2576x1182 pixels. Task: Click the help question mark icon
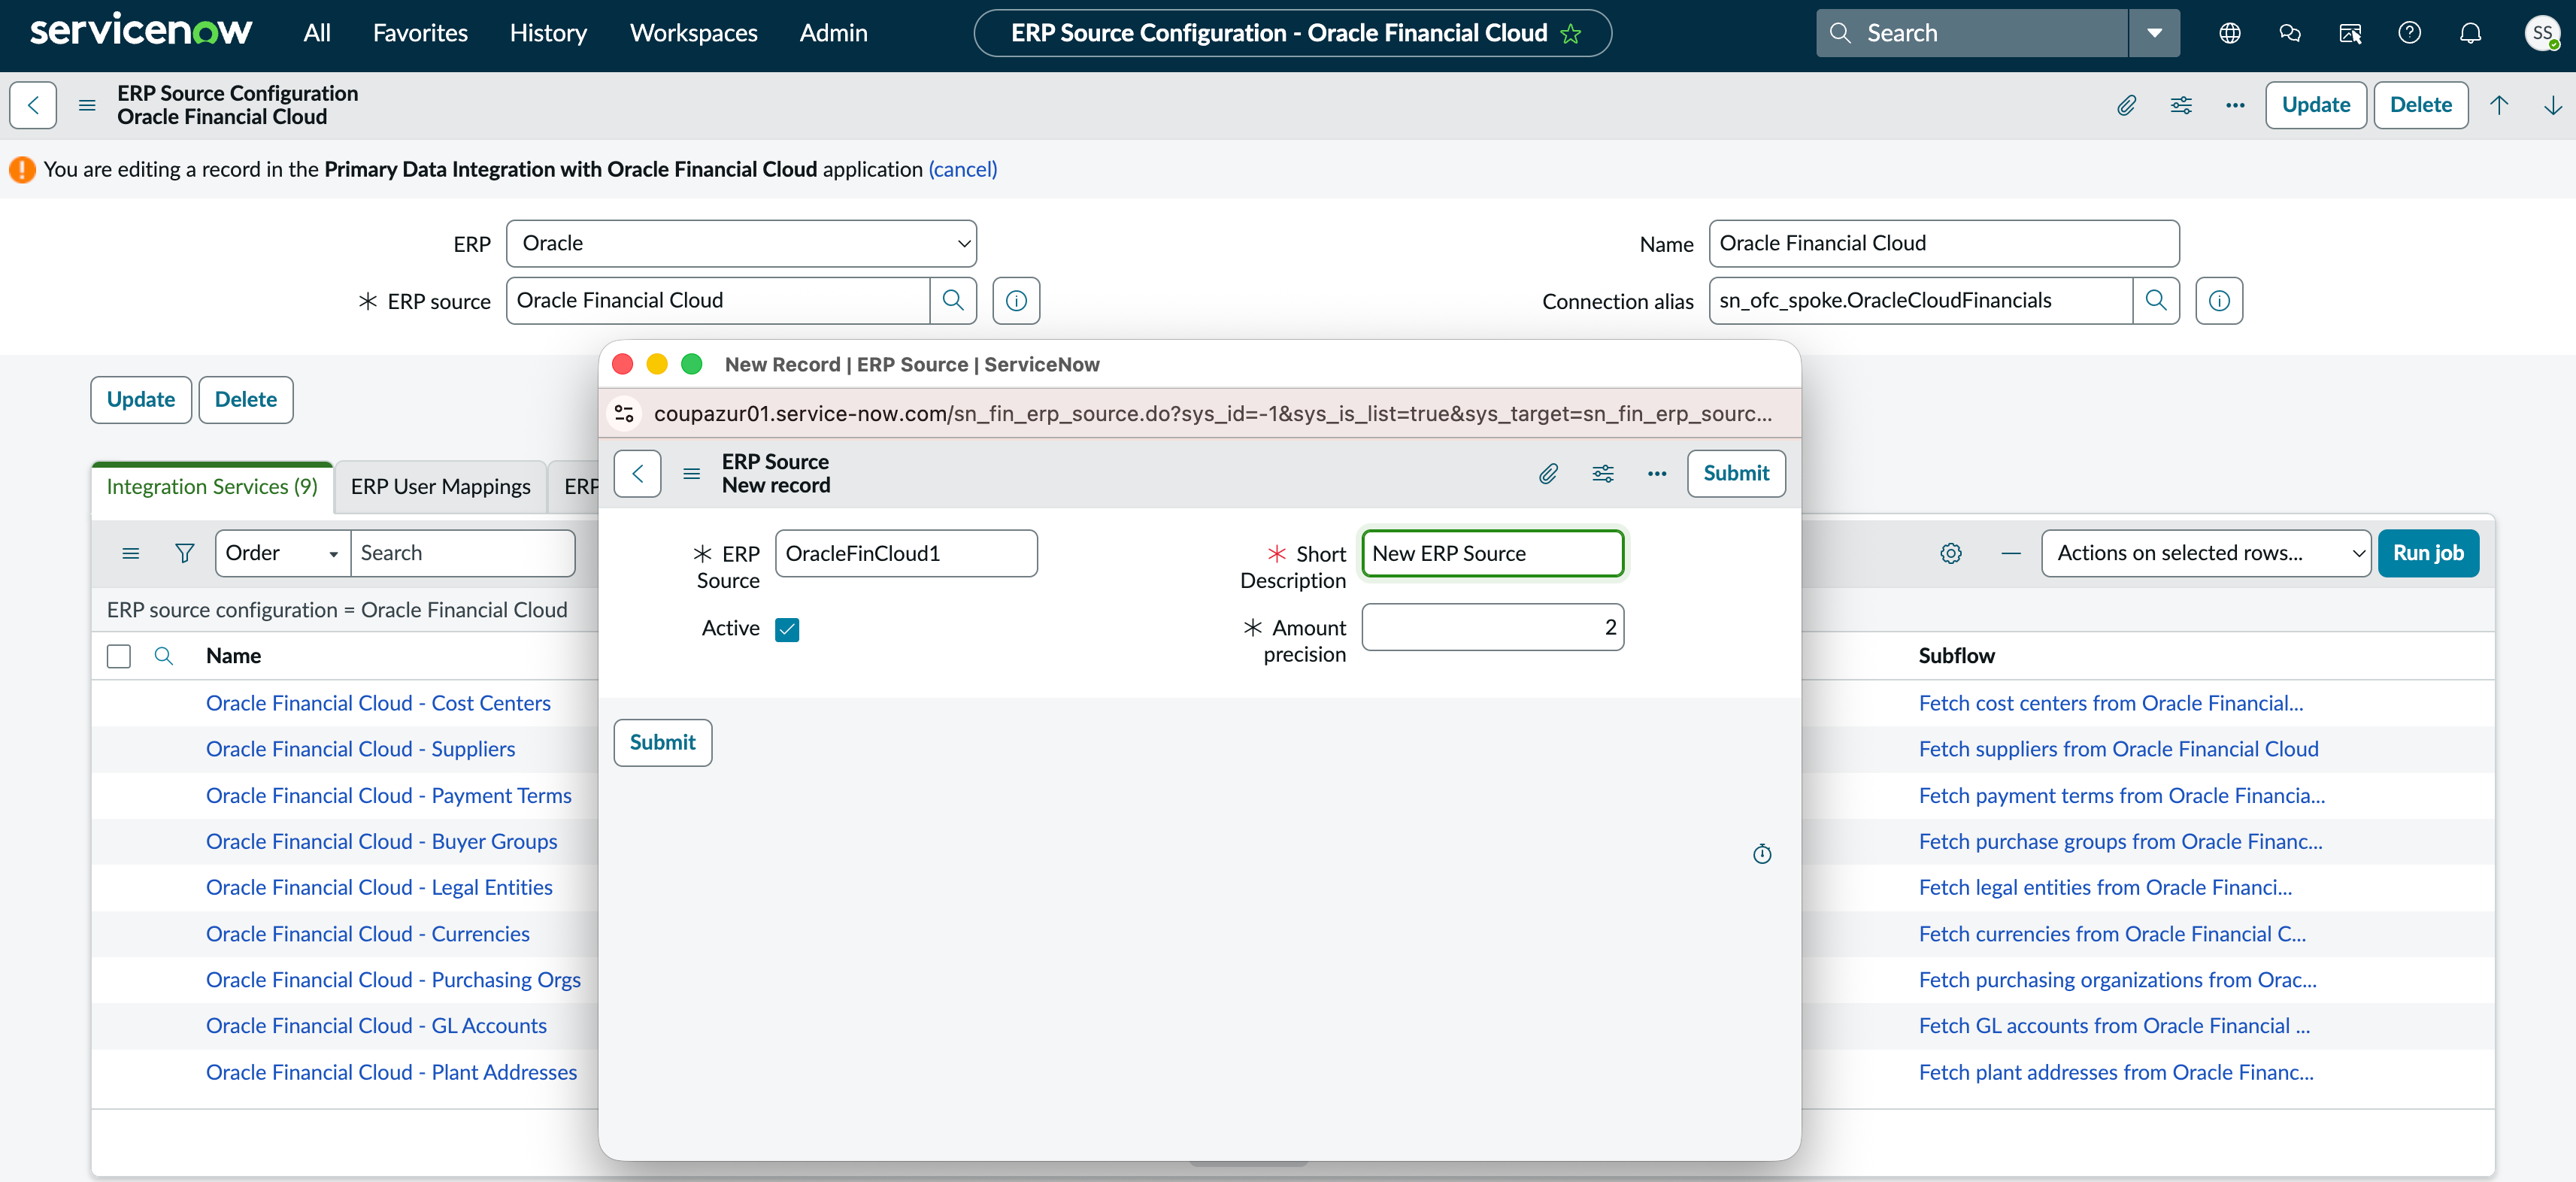pyautogui.click(x=2409, y=33)
